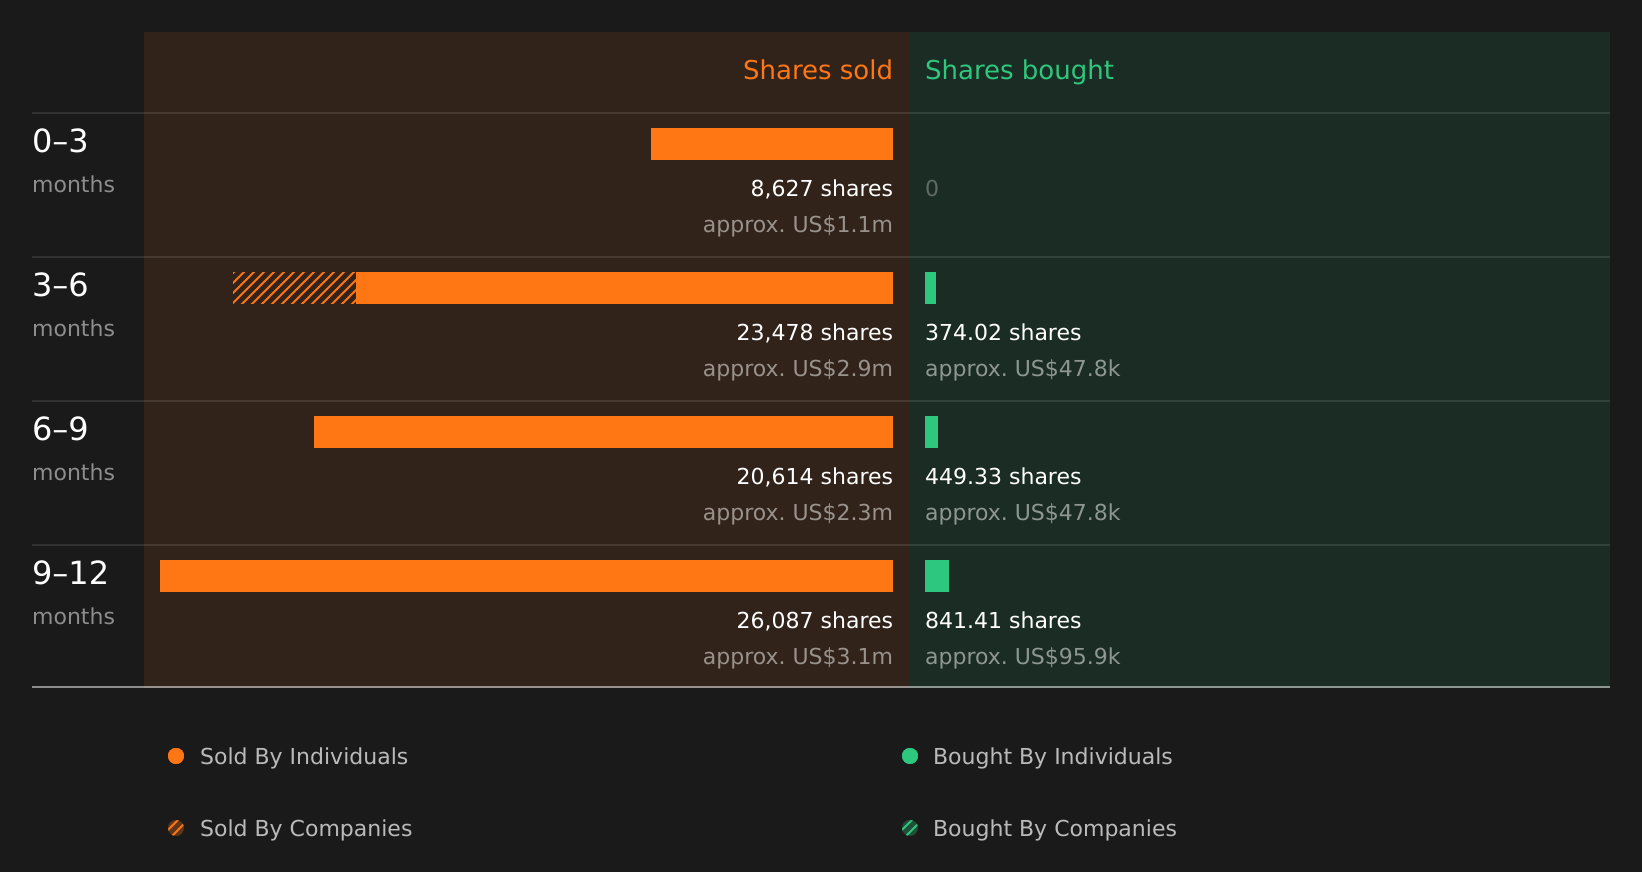Click the 20,614 shares value

pos(814,477)
